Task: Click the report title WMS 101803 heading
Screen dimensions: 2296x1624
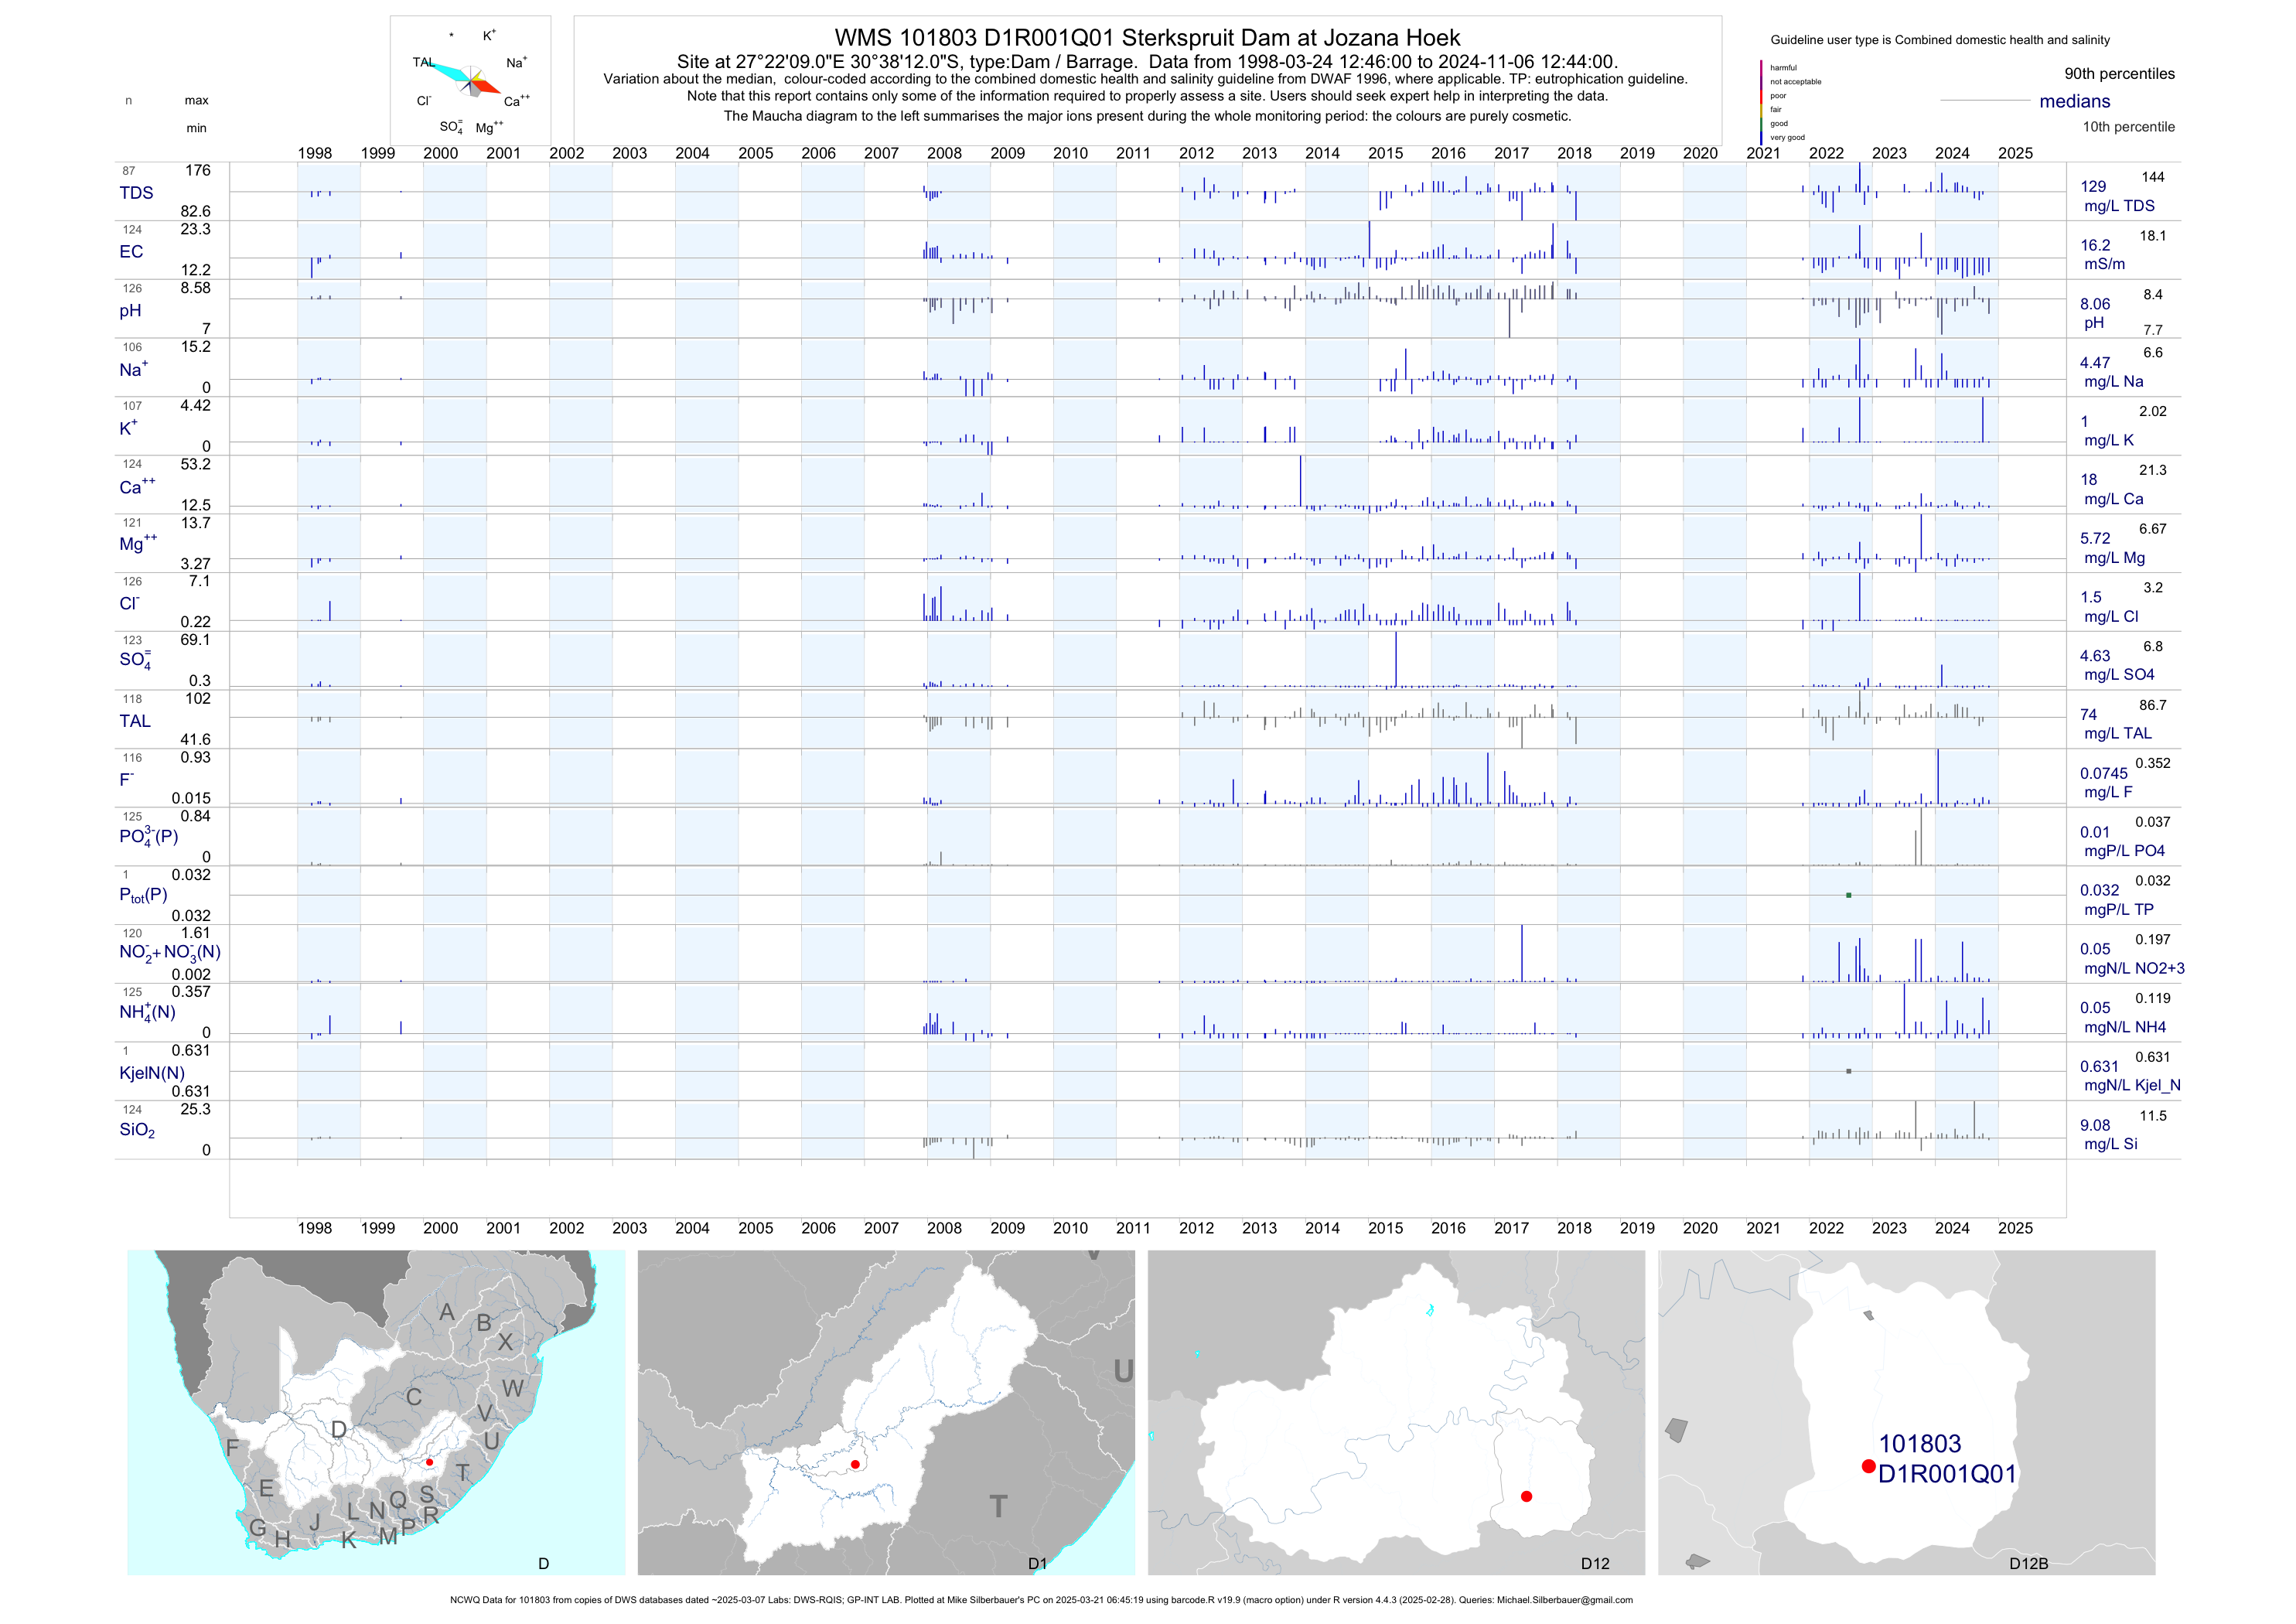Action: click(1147, 38)
